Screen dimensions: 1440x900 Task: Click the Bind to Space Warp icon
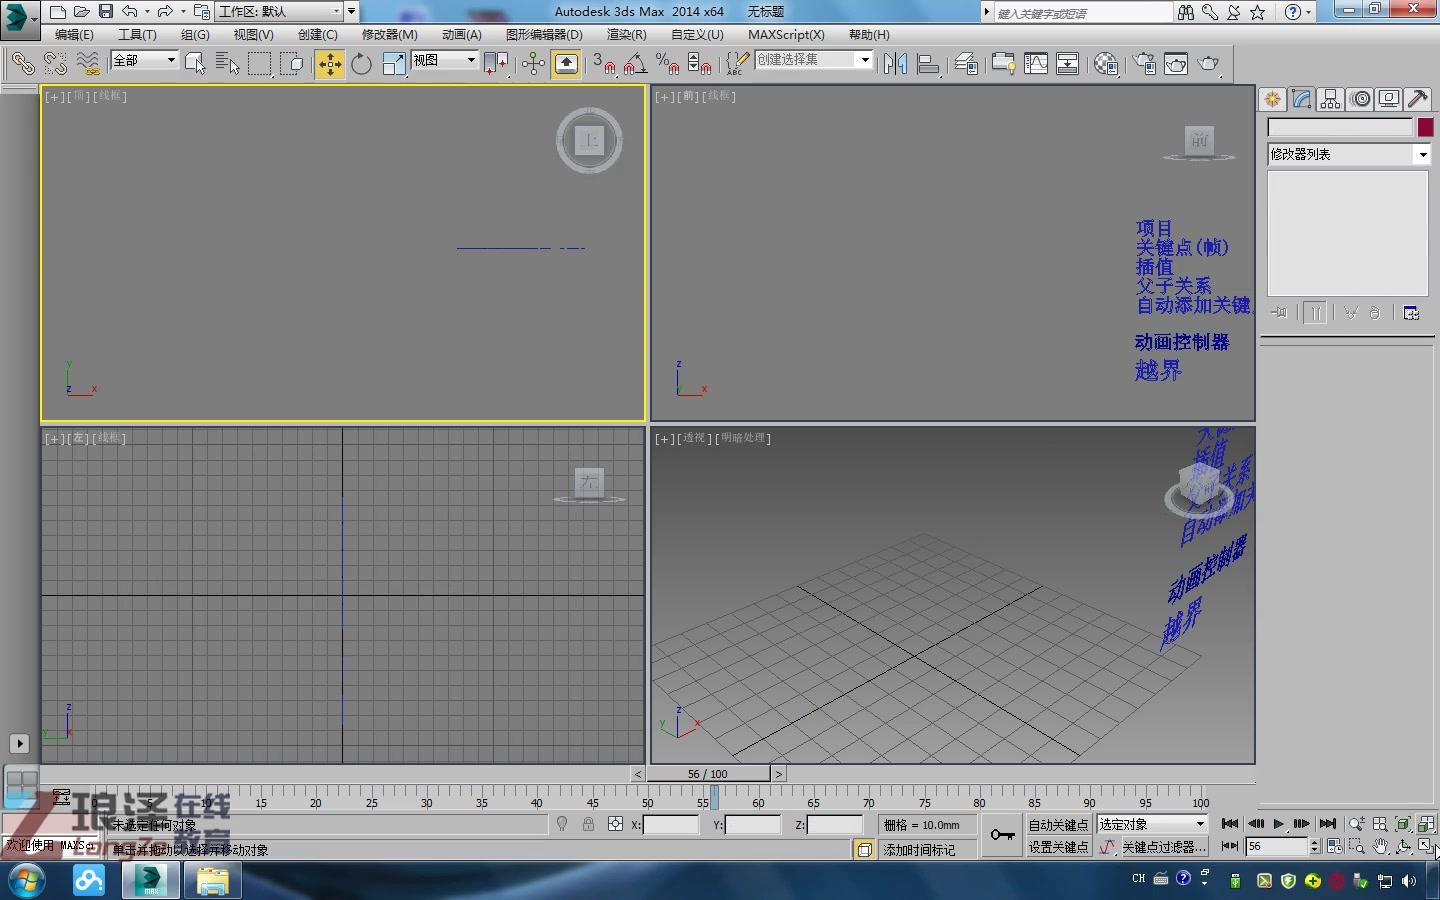88,64
